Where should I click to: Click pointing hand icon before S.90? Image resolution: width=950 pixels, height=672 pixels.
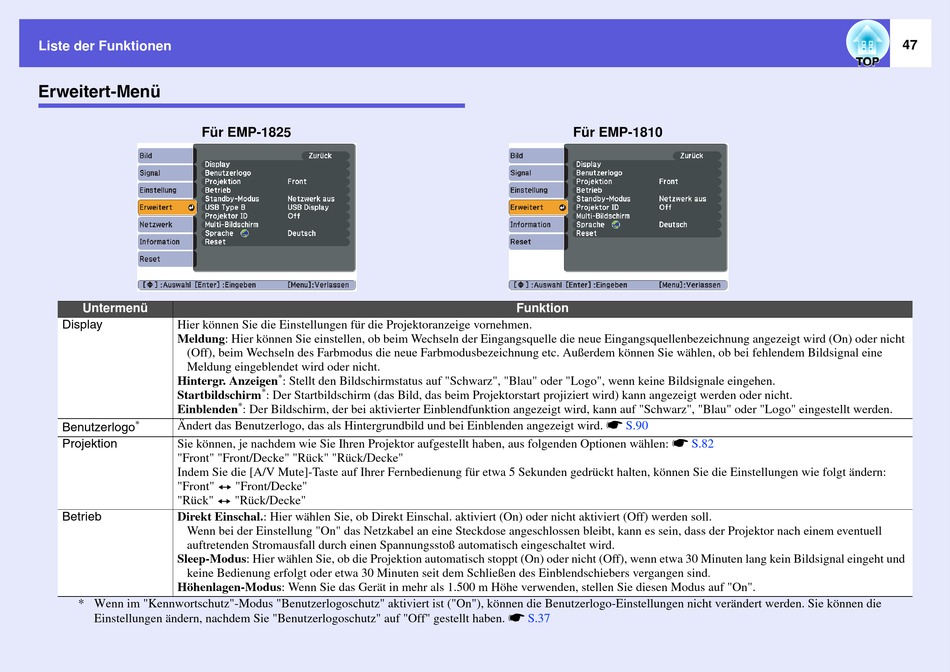pyautogui.click(x=614, y=425)
